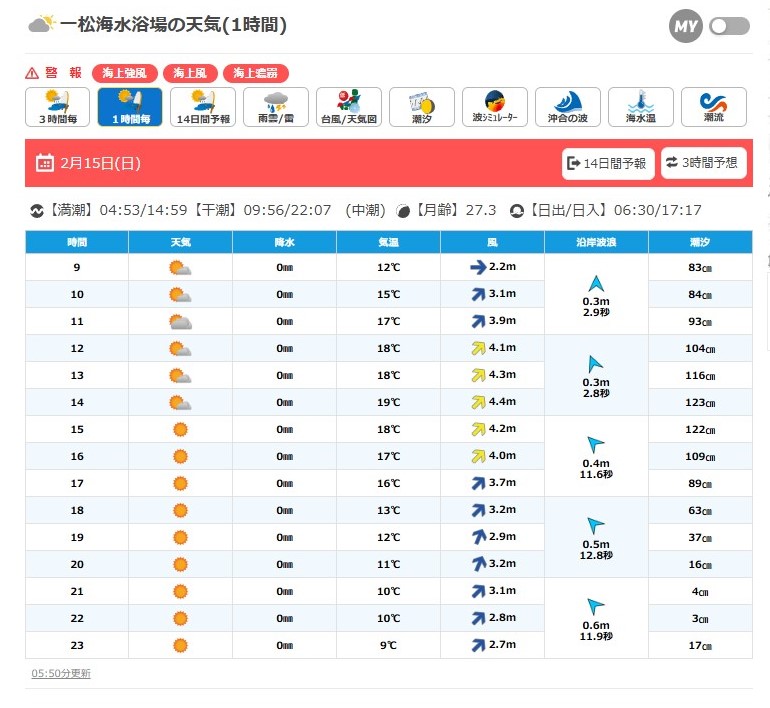The image size is (770, 708).
Task: Switch to 14日間予報 from red bar
Action: pos(607,163)
